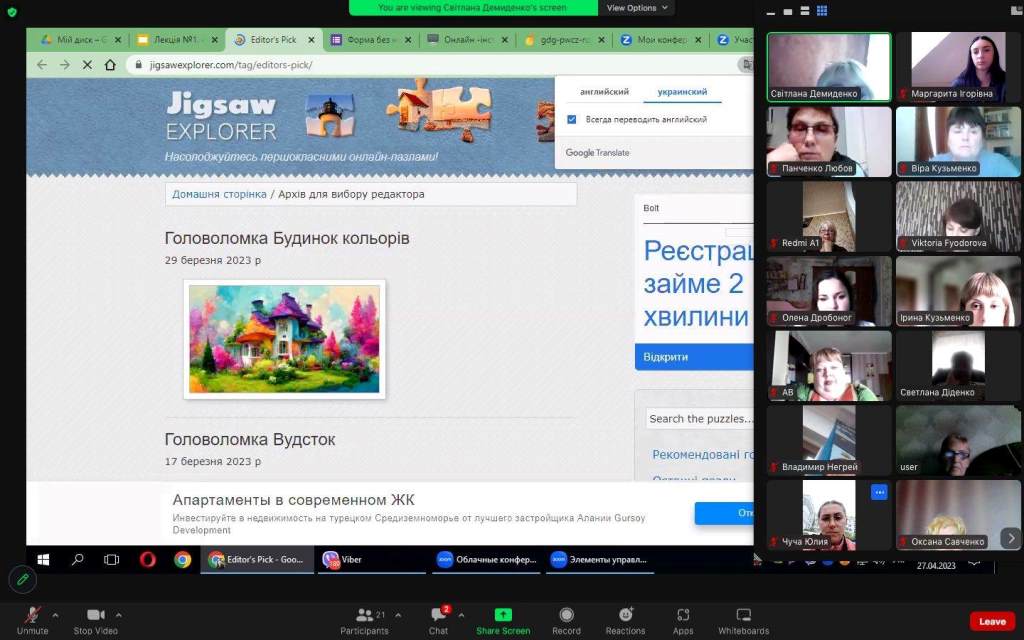Image resolution: width=1024 pixels, height=640 pixels.
Task: Click the green Share Screen icon
Action: (x=503, y=615)
